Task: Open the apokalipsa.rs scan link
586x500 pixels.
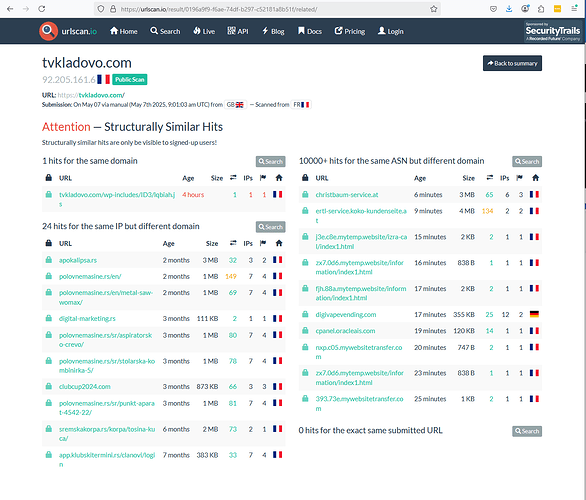Action: pos(78,260)
